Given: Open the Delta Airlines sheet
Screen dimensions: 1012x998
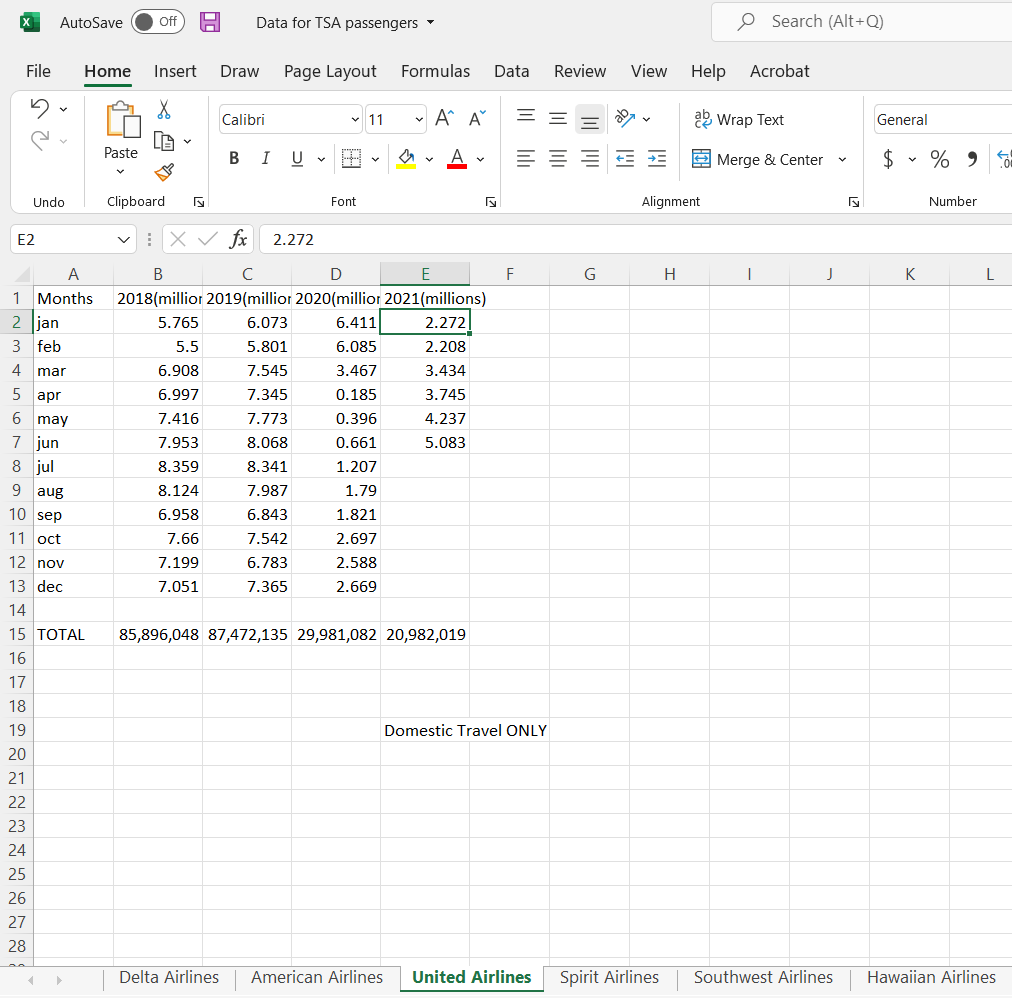Looking at the screenshot, I should [x=169, y=977].
